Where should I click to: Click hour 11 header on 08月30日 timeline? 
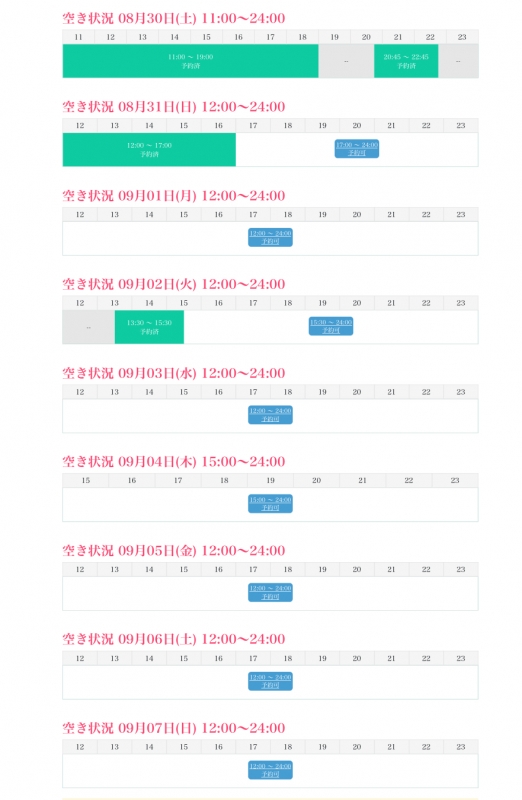pos(79,37)
